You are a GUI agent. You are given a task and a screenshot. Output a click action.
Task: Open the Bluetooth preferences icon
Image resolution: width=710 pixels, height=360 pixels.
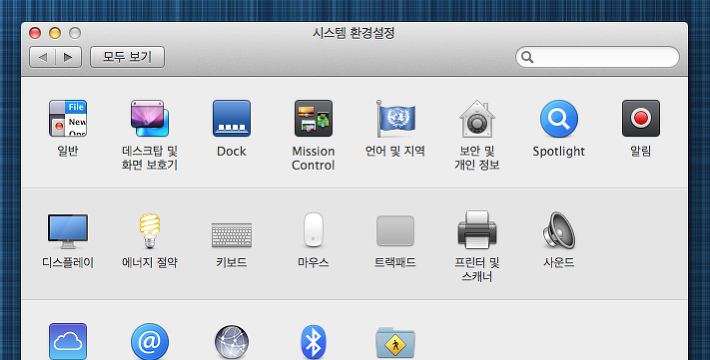(313, 342)
